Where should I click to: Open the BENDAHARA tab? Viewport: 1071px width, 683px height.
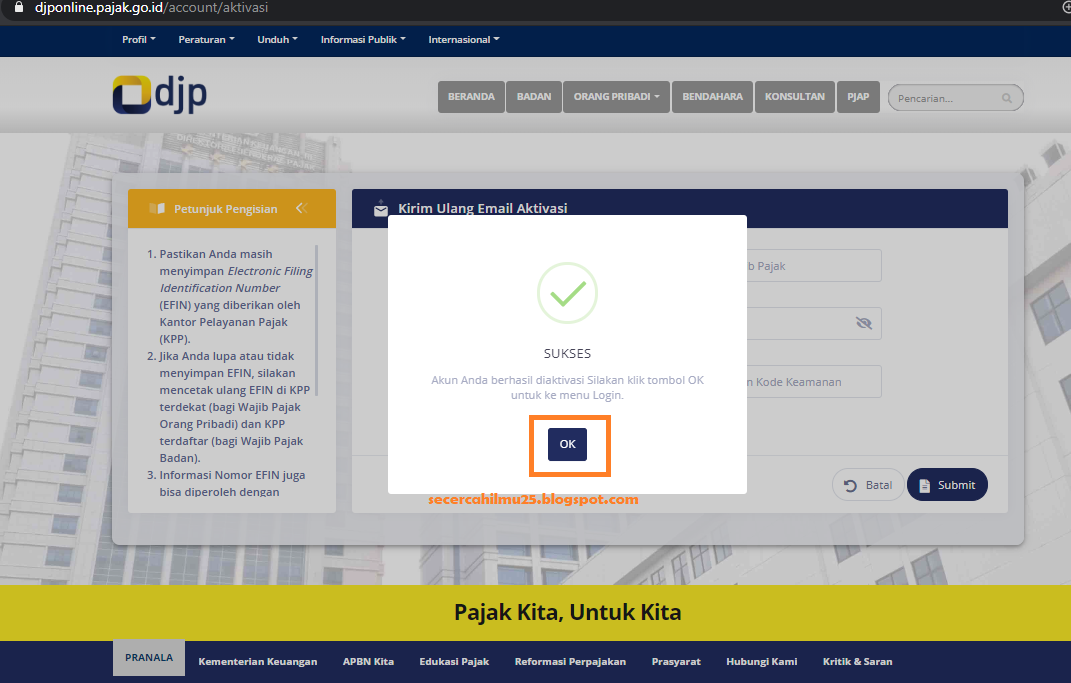(x=712, y=97)
